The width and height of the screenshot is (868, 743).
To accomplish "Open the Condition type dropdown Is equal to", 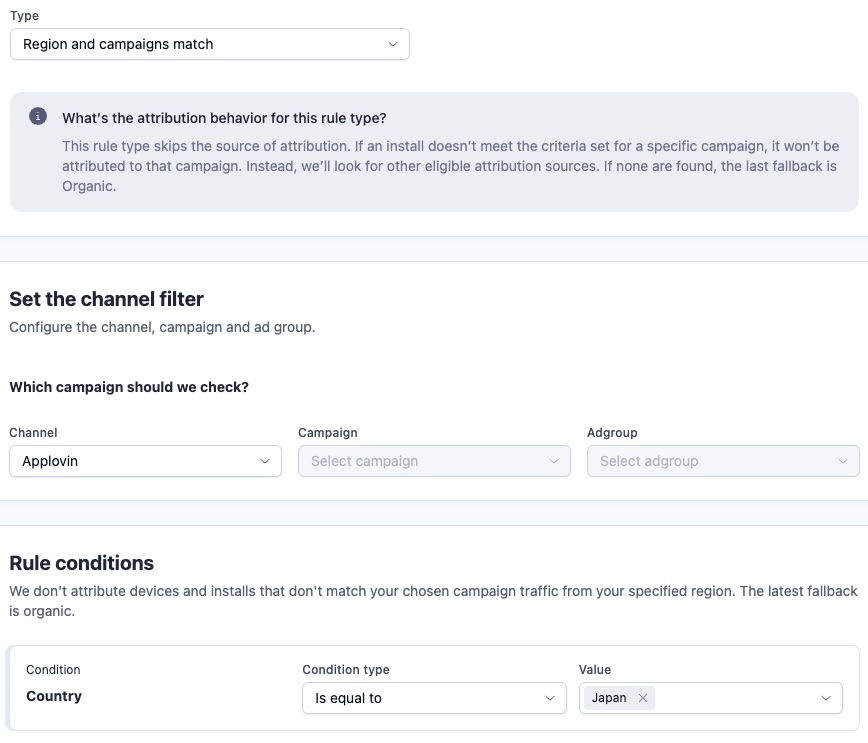I will pyautogui.click(x=435, y=698).
